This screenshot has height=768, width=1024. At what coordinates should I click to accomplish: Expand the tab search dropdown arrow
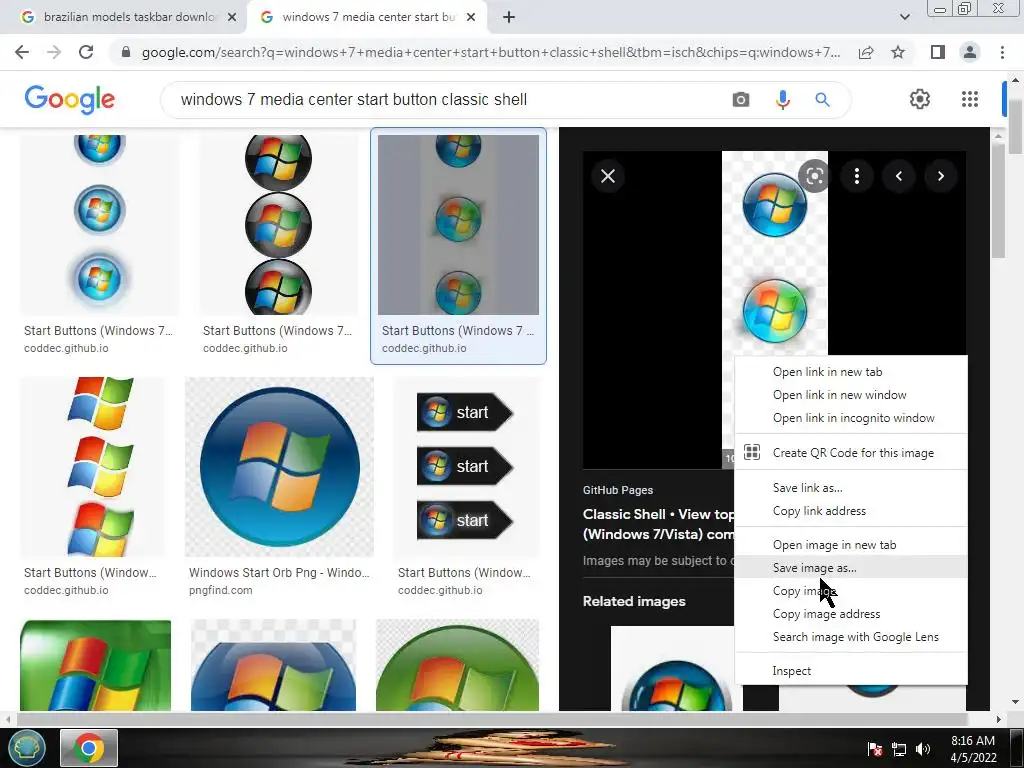(904, 17)
